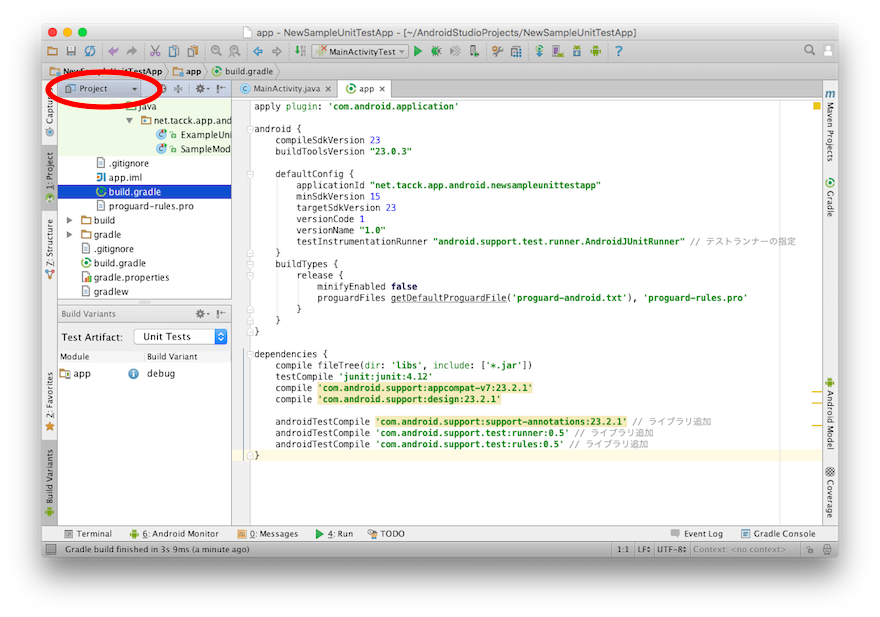This screenshot has height=617, width=880.
Task: Open the Gradle side panel tab
Action: [830, 197]
